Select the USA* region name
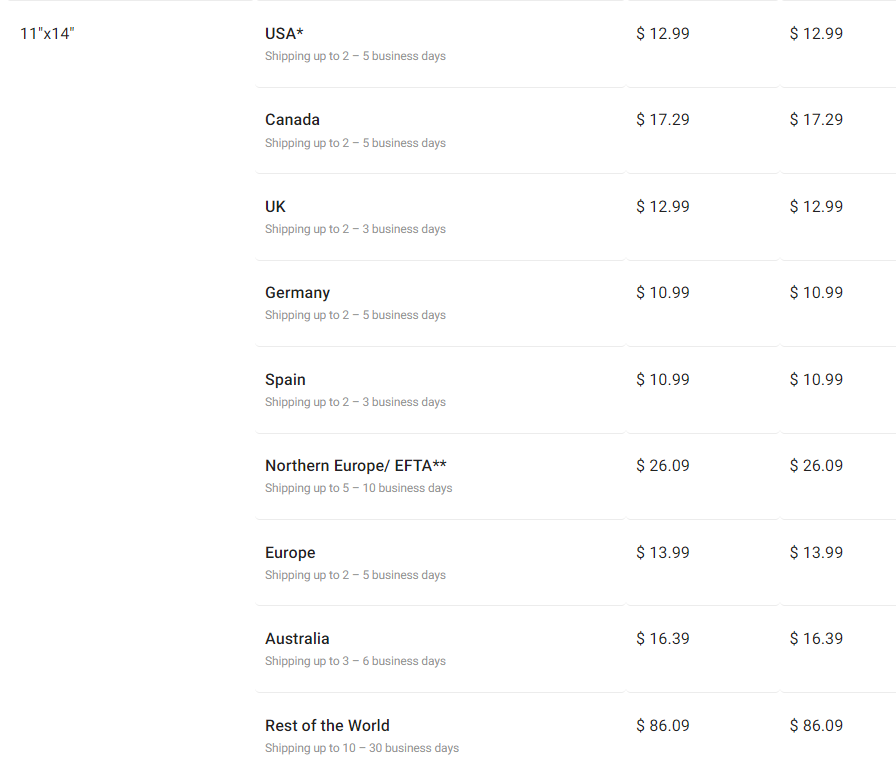This screenshot has height=772, width=896. [284, 33]
